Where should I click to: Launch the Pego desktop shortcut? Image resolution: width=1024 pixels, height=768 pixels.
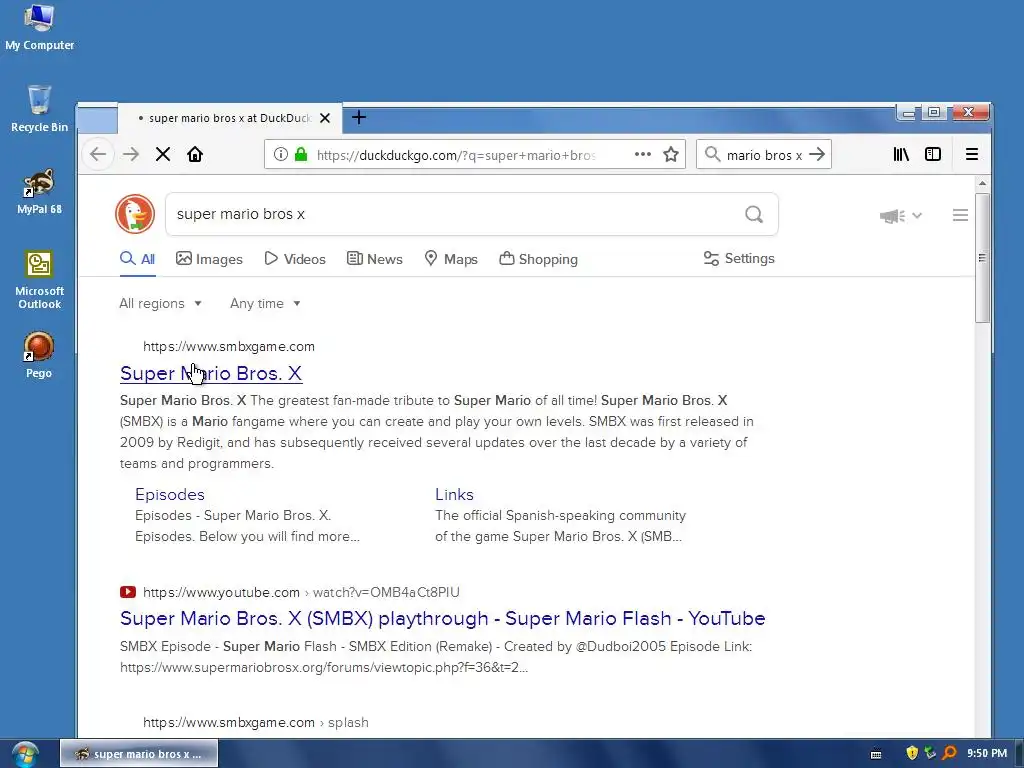[39, 355]
